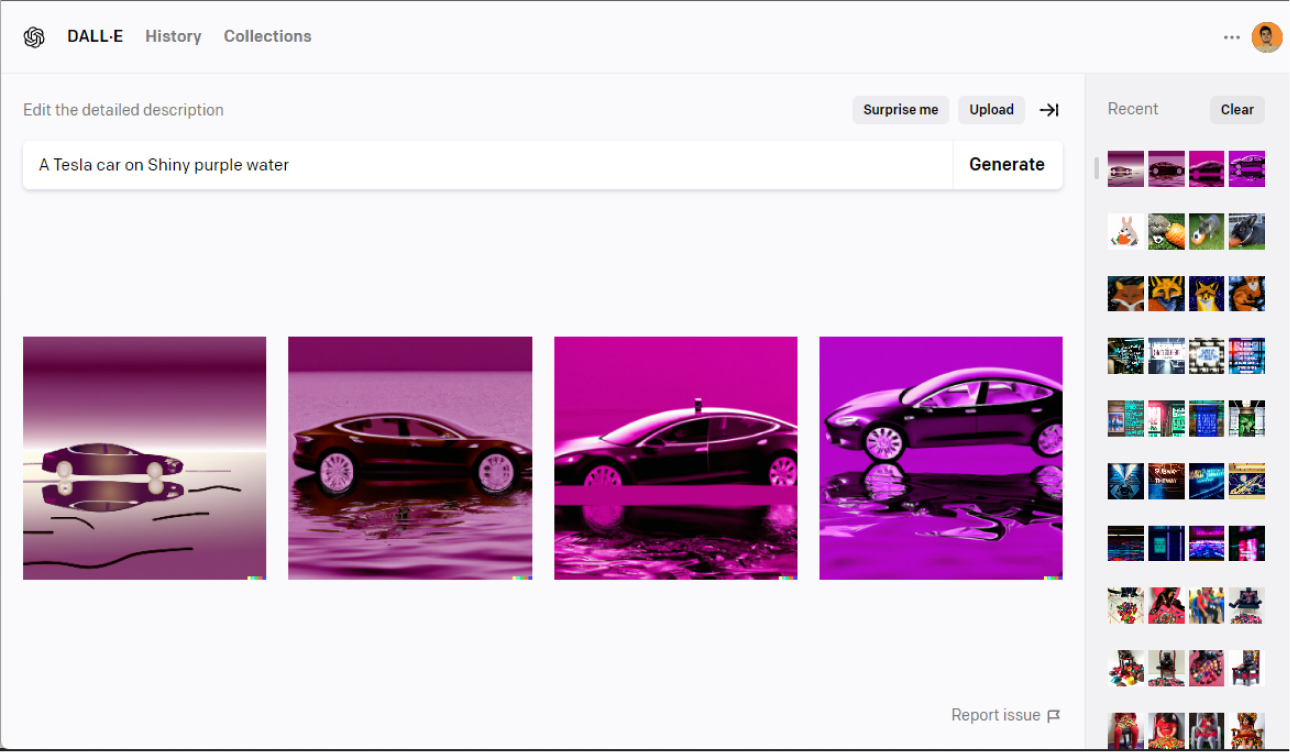Open the user profile avatar

[1267, 37]
